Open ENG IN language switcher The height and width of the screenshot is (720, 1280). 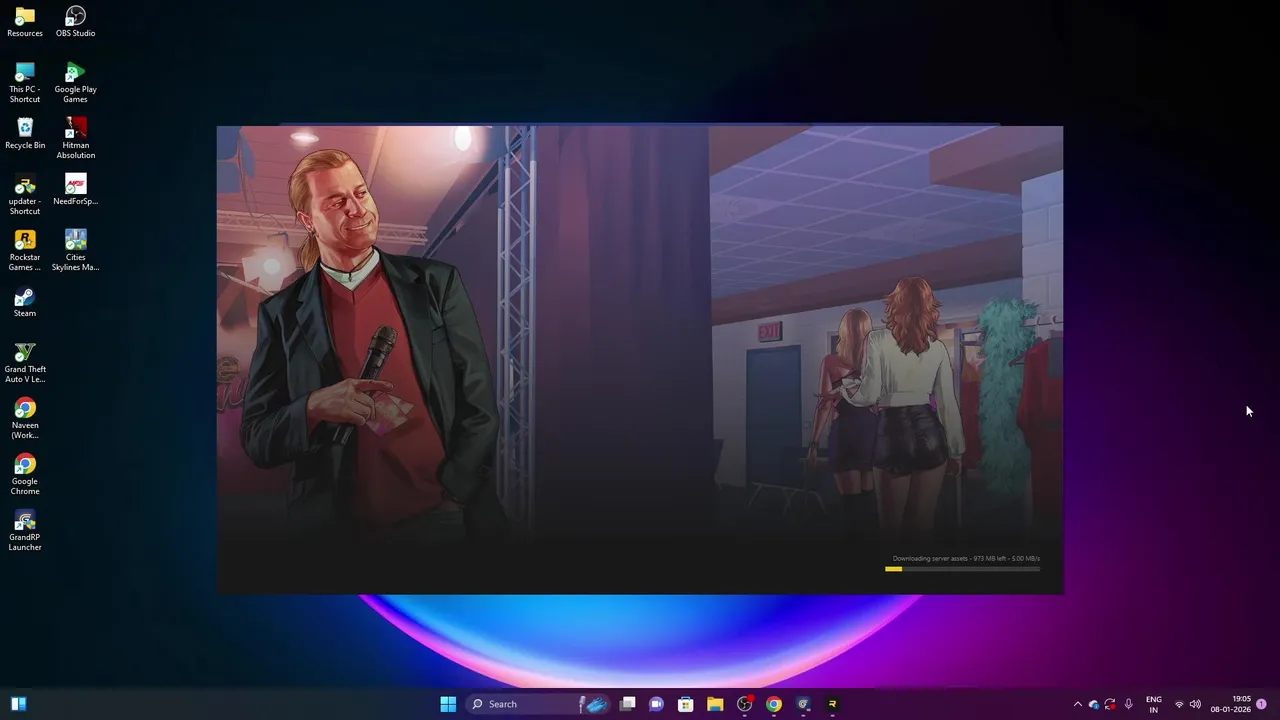point(1153,704)
